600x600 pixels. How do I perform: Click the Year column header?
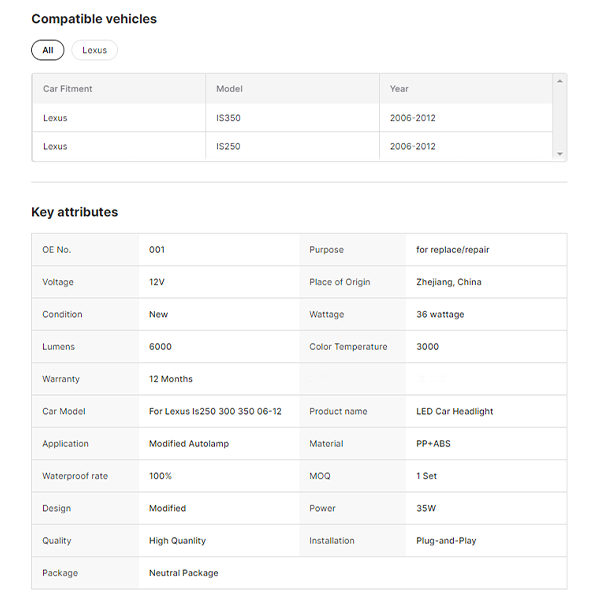tap(399, 89)
